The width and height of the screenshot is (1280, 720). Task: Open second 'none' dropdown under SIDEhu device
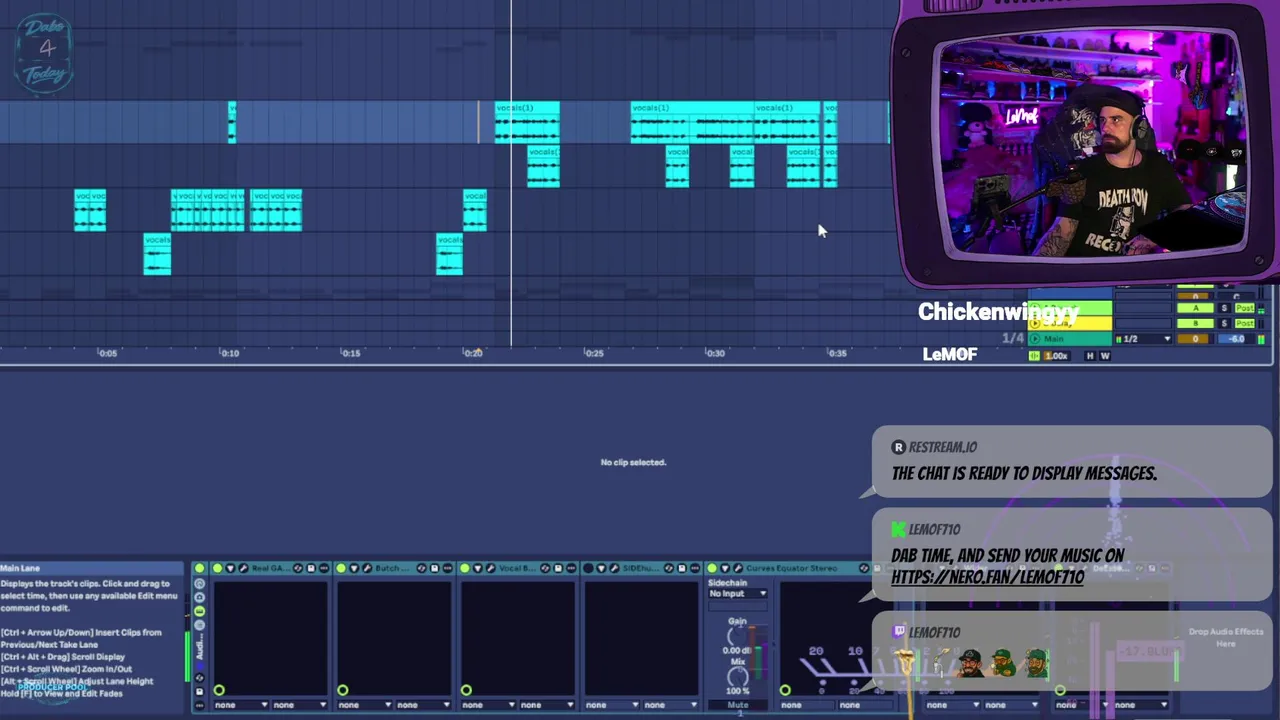coord(670,705)
